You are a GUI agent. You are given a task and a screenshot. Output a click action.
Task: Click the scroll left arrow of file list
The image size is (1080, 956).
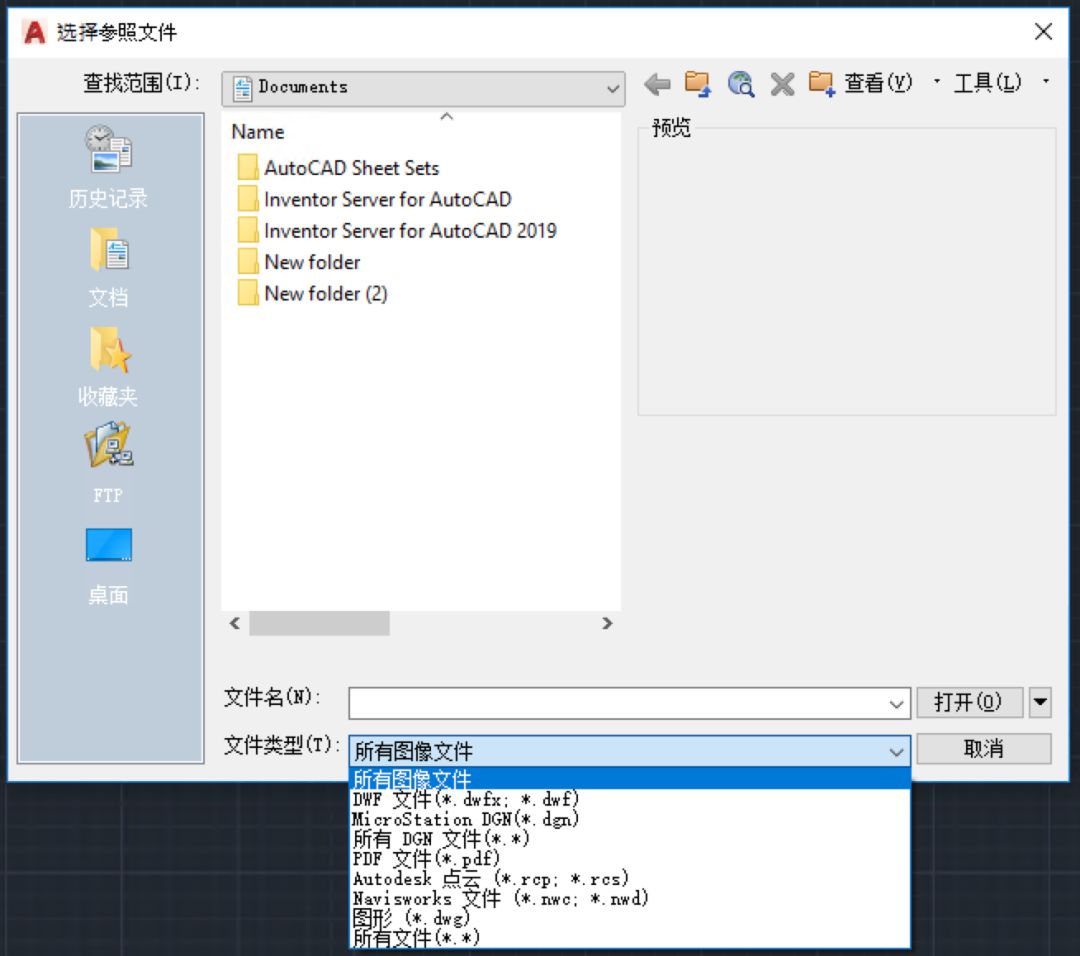235,623
